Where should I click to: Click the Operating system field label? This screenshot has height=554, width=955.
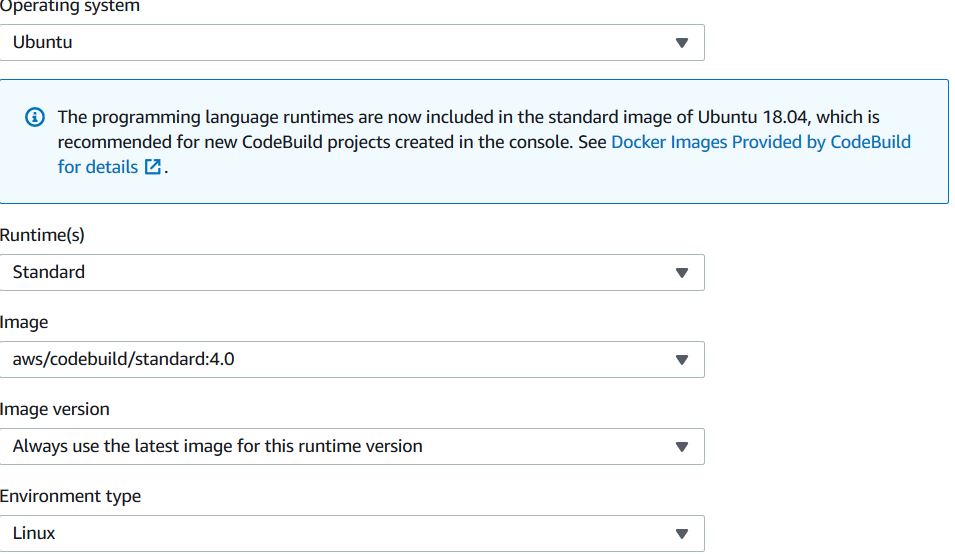coord(69,7)
